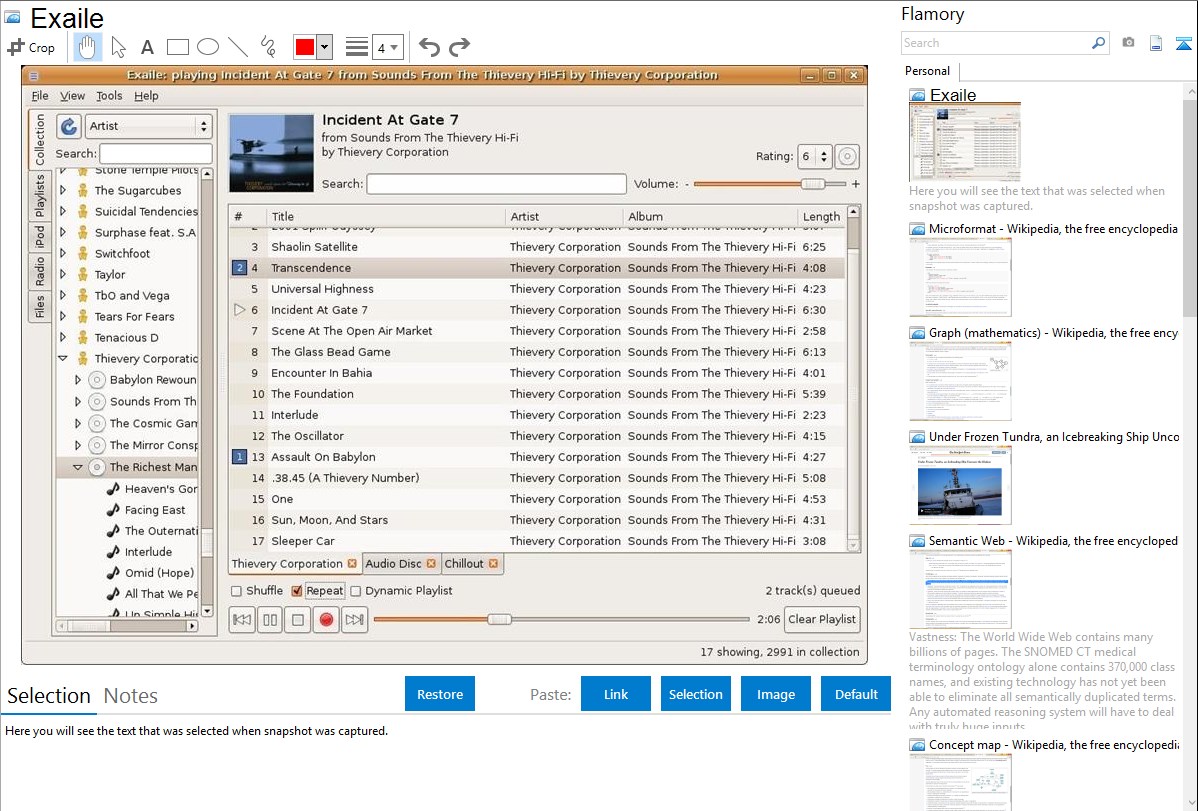Click the upload icon in Flamory header

pos(1183,43)
